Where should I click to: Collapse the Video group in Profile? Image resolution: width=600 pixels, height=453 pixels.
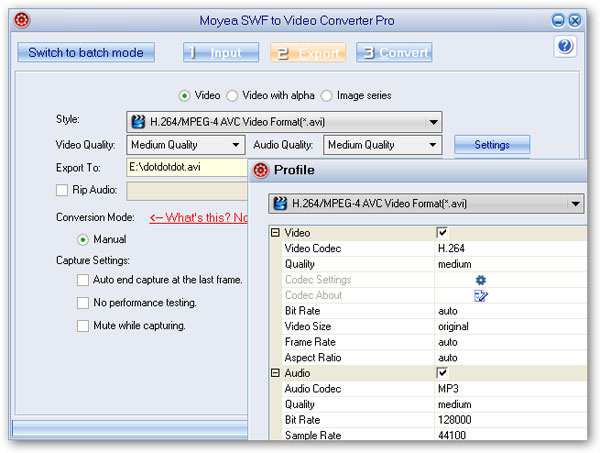click(x=275, y=233)
